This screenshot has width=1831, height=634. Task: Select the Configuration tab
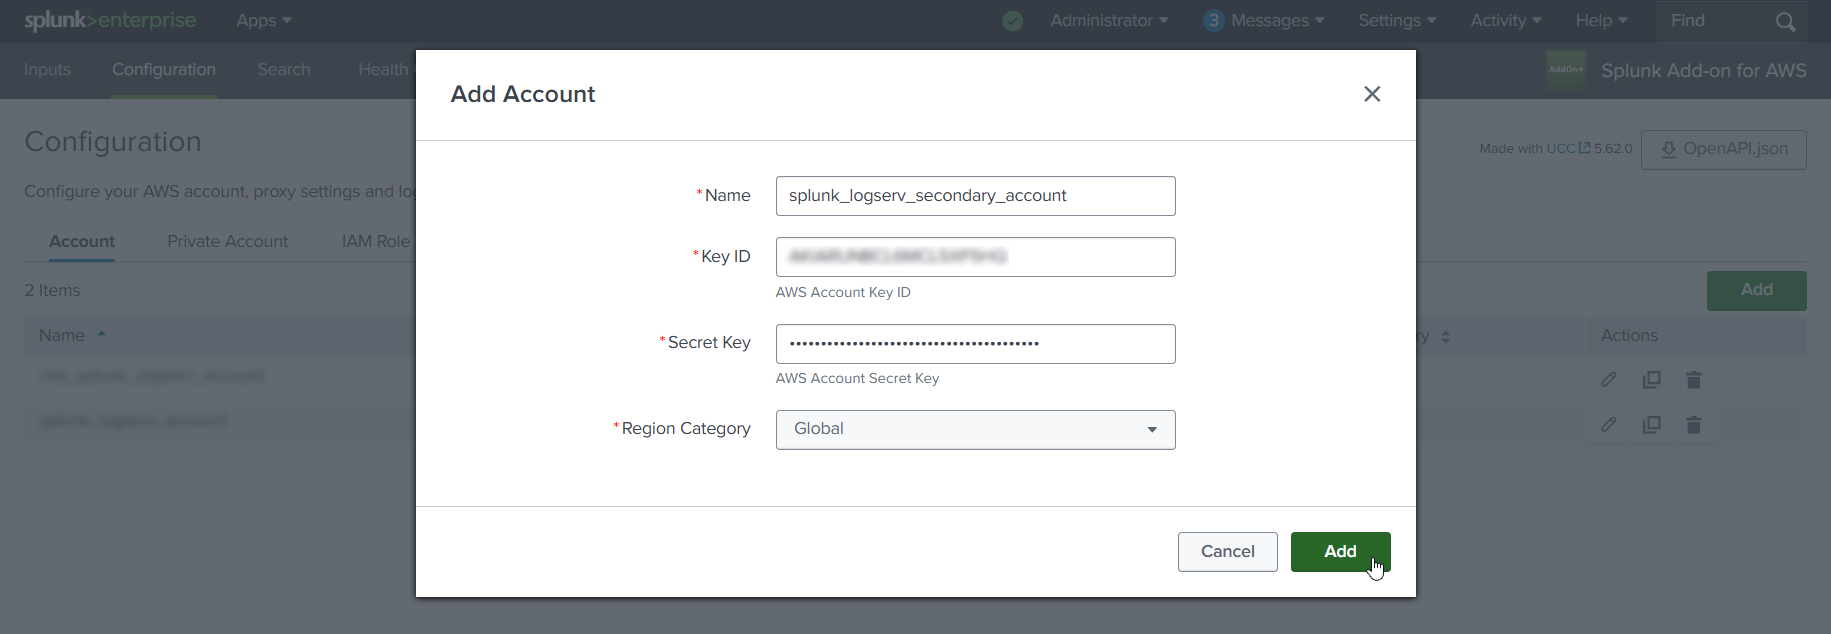[x=164, y=70]
